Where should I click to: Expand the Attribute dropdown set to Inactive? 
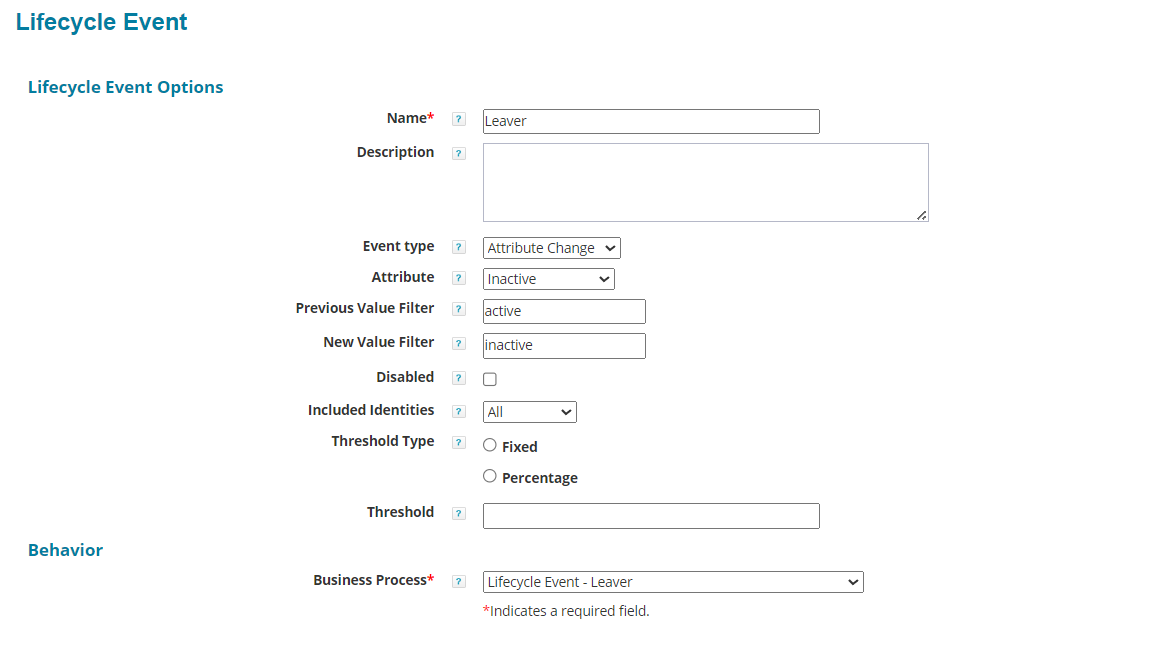(x=548, y=279)
